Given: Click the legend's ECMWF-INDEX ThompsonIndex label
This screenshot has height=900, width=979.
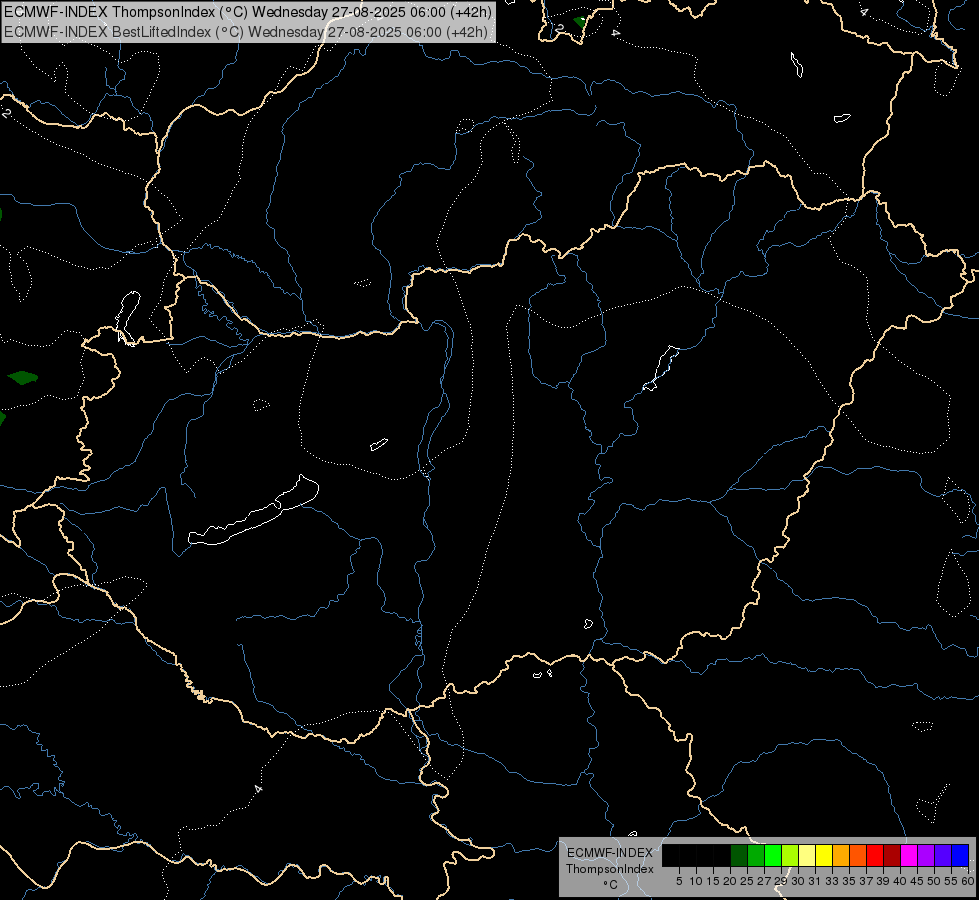Looking at the screenshot, I should [609, 861].
